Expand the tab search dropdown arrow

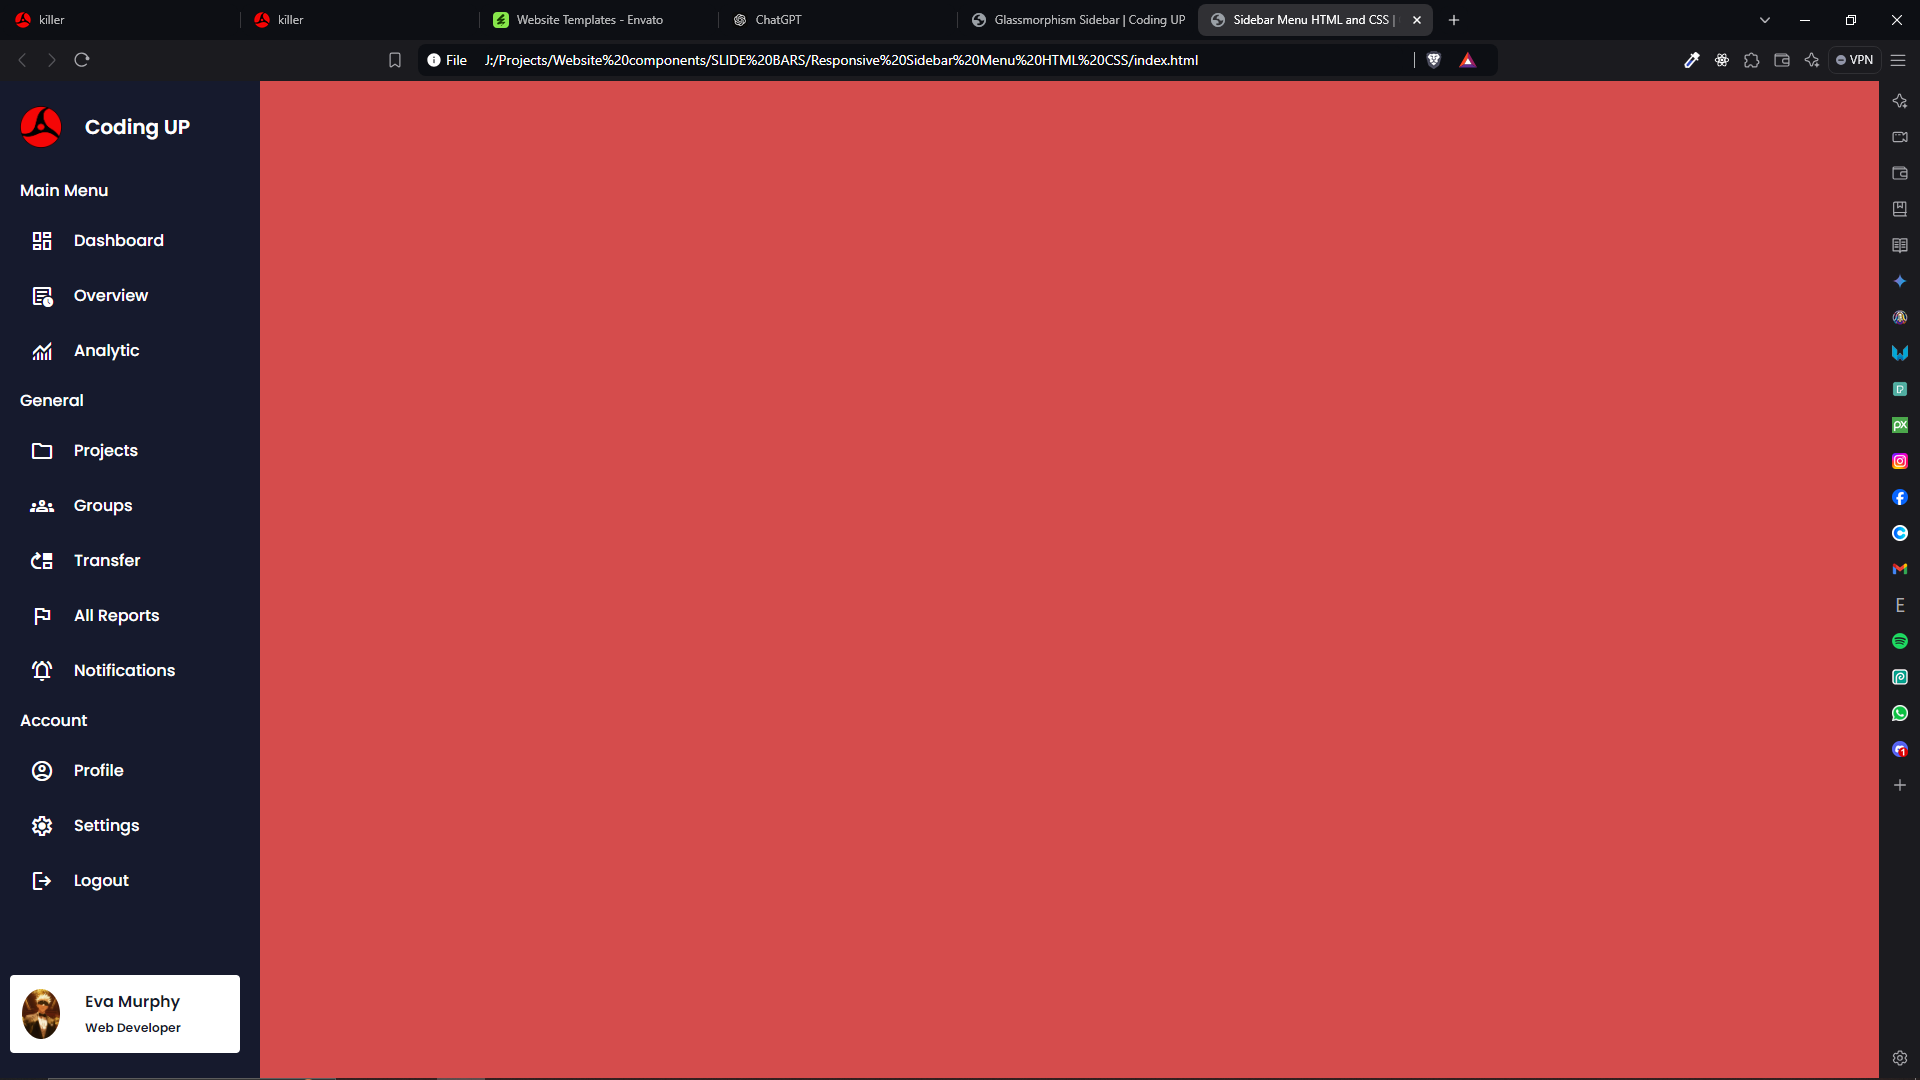click(x=1765, y=20)
